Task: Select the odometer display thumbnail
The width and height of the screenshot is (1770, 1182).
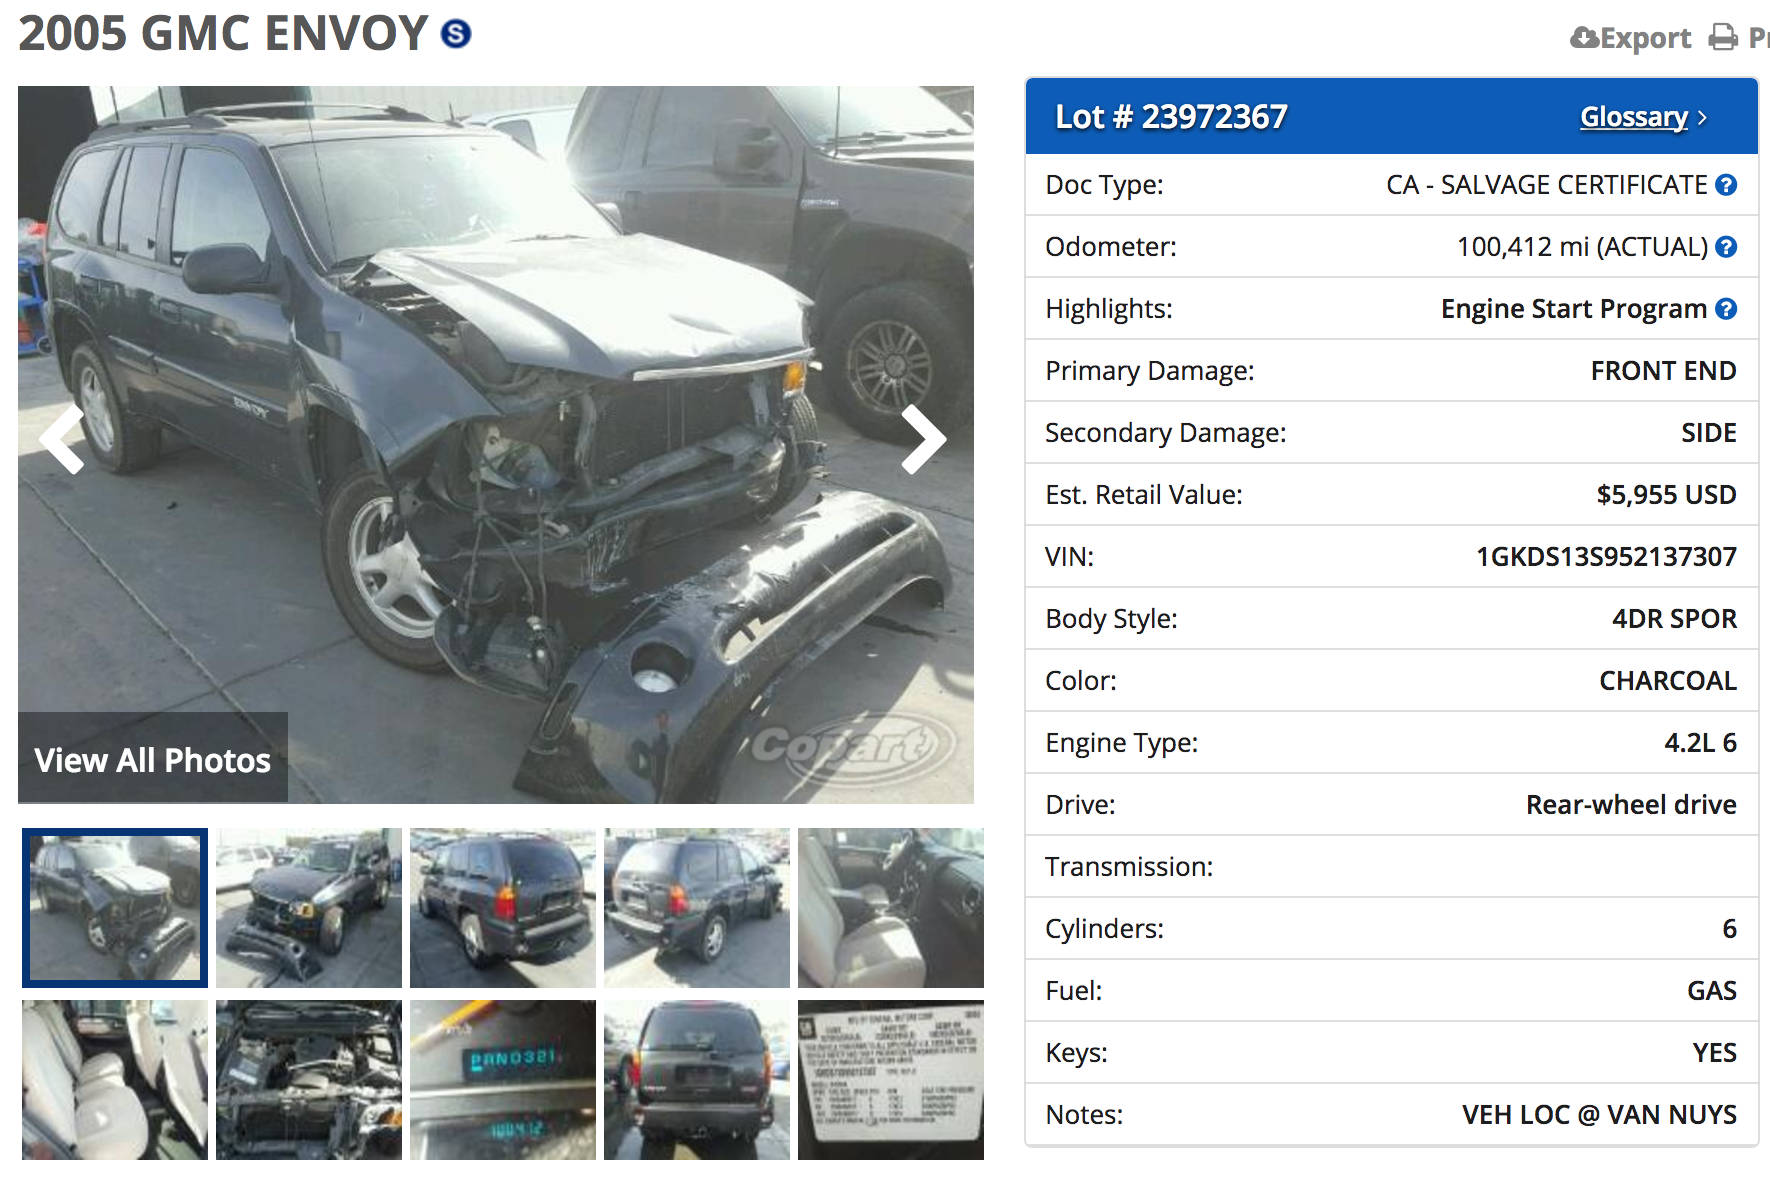Action: point(503,1080)
